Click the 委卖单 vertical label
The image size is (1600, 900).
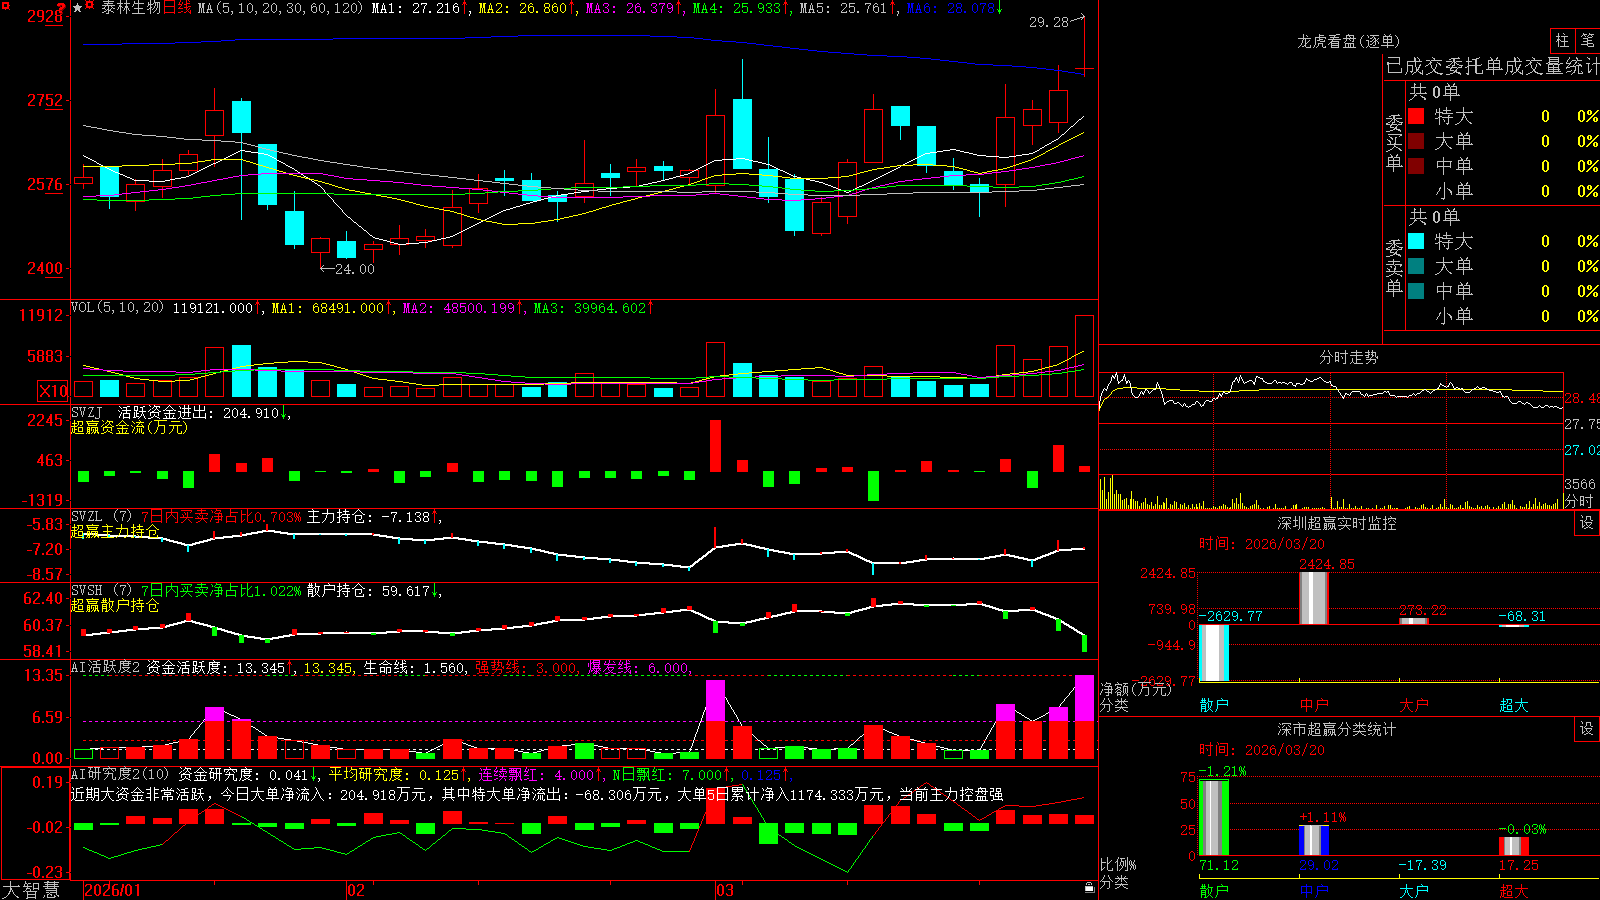tap(1394, 267)
